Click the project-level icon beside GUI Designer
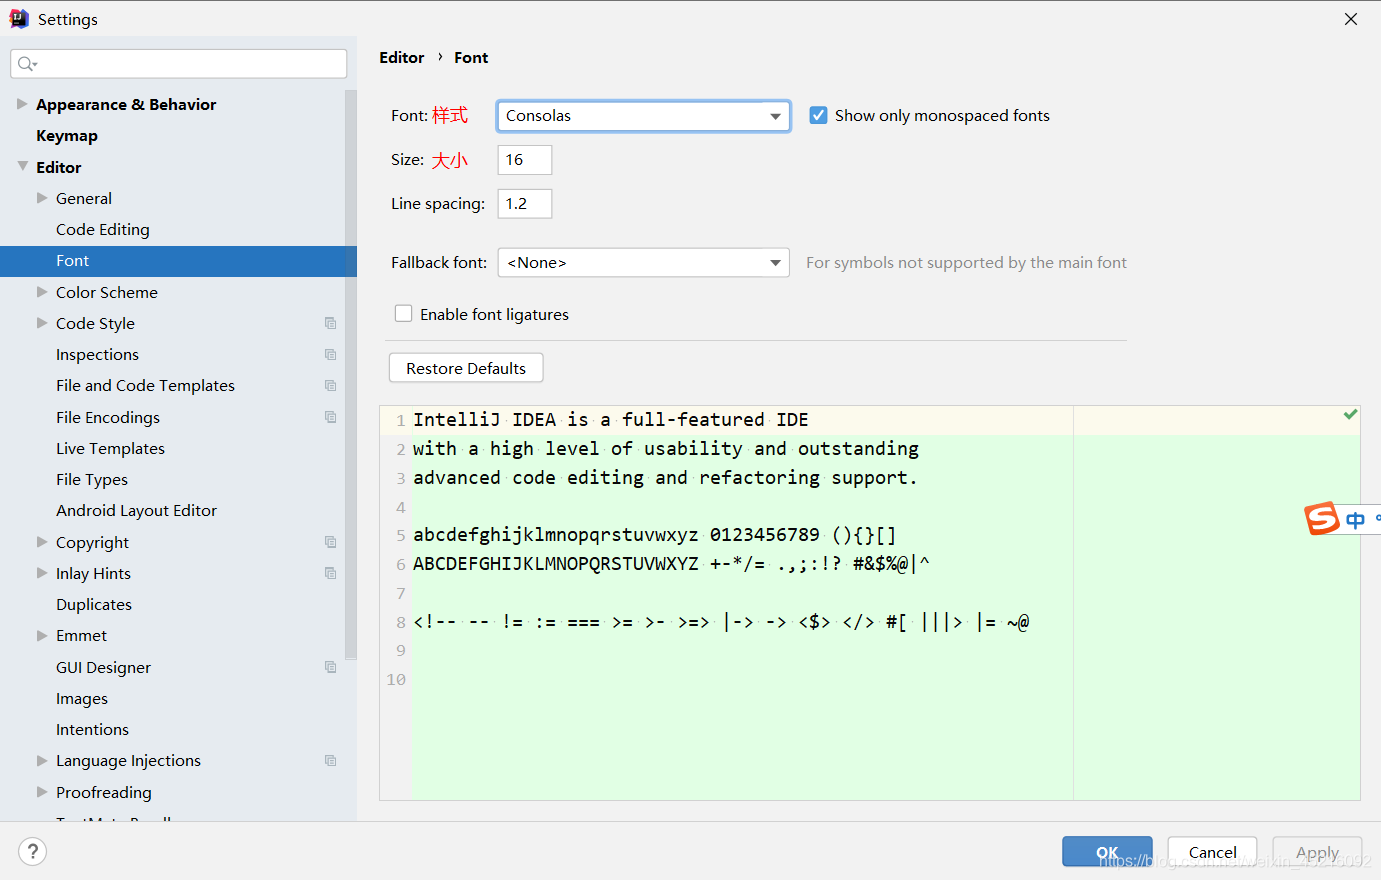The width and height of the screenshot is (1381, 880). coord(330,667)
